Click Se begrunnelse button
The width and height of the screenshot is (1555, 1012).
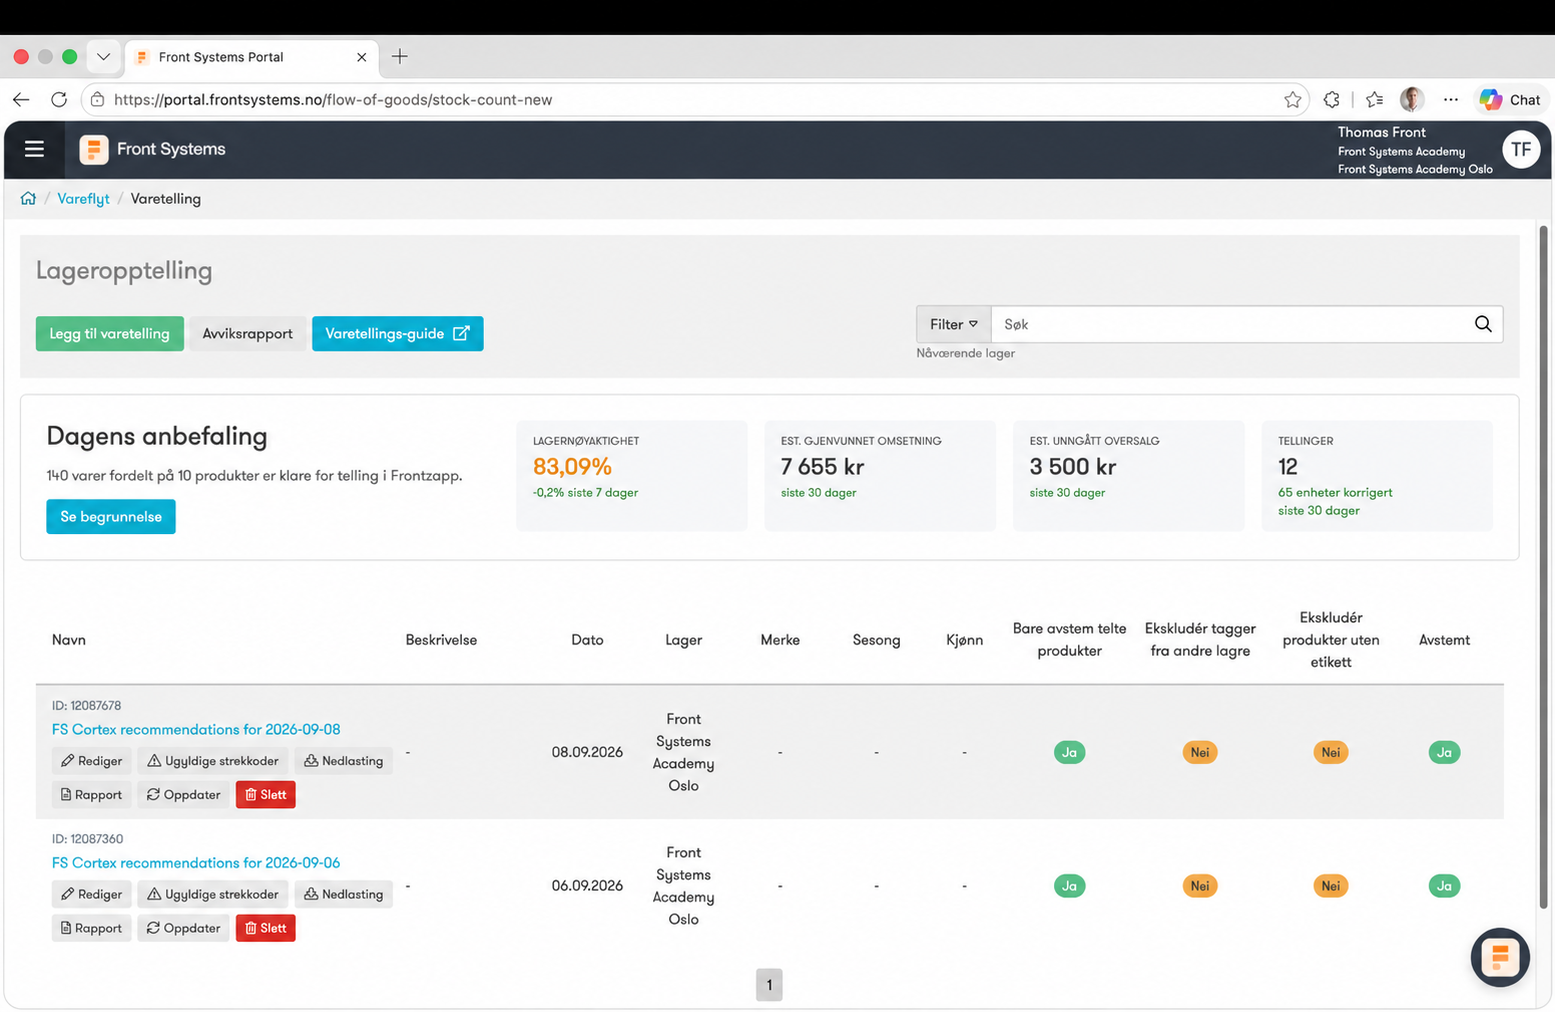[x=111, y=517]
